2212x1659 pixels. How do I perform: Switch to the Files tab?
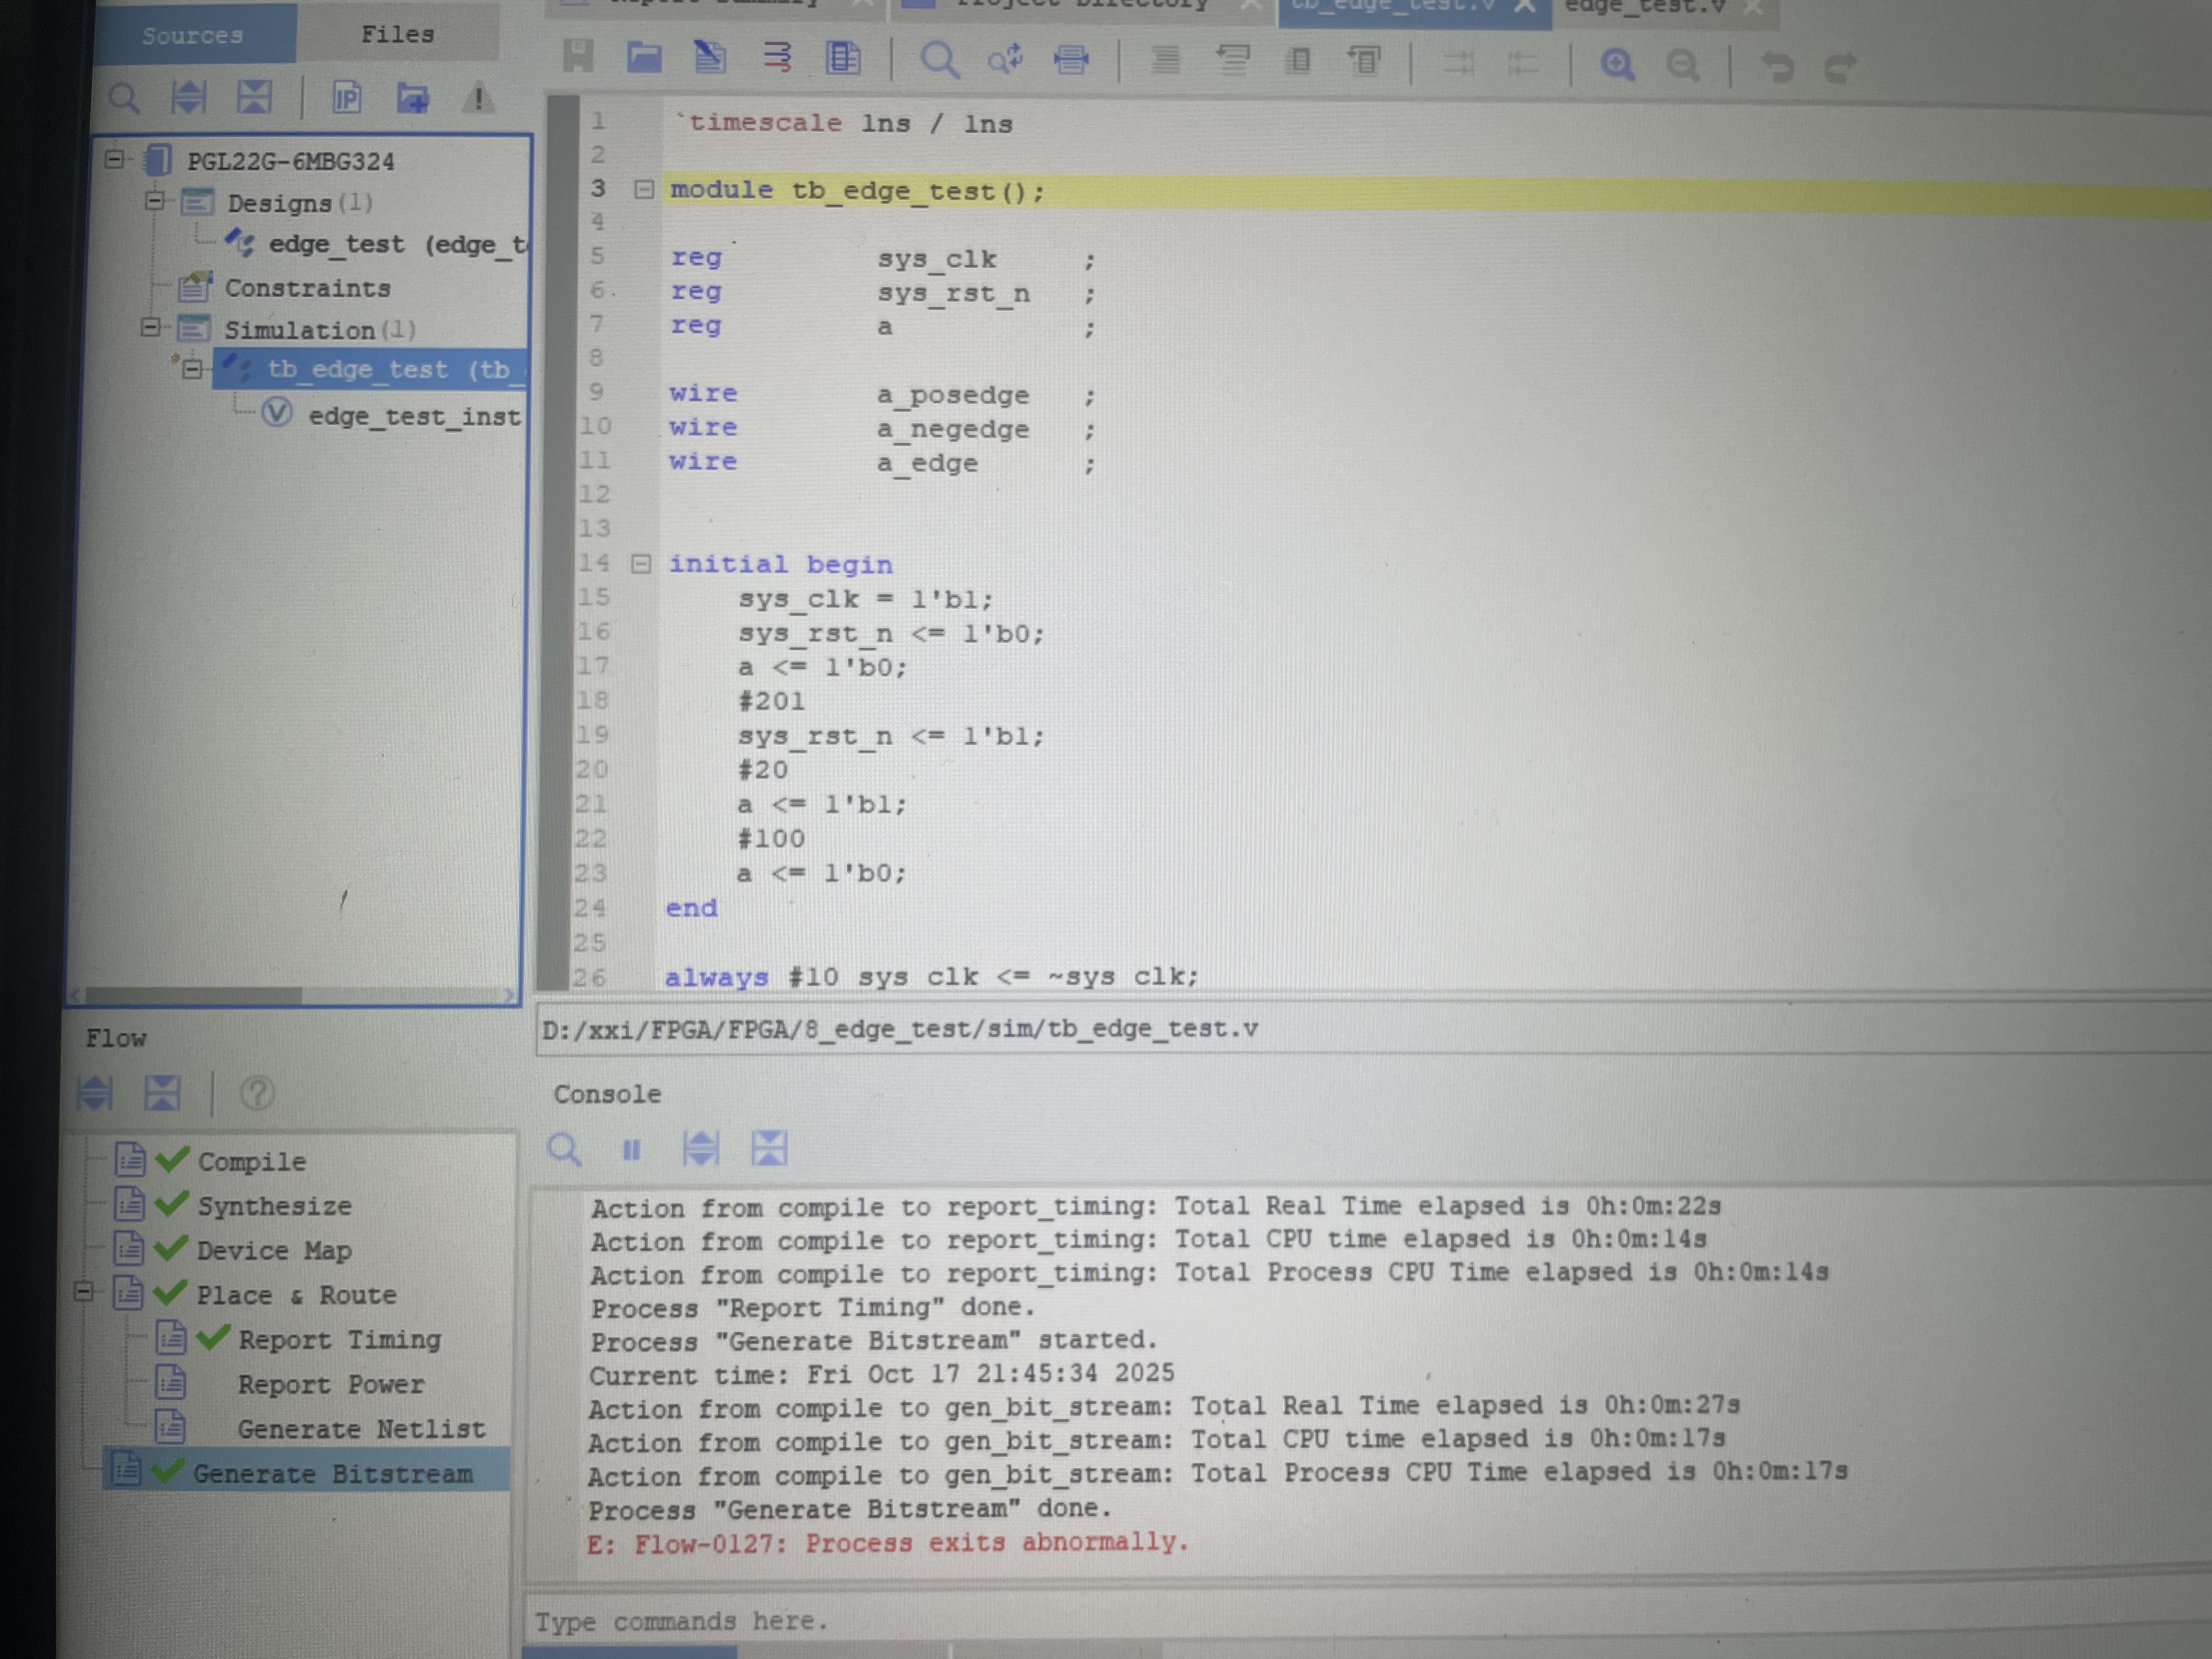click(x=397, y=34)
